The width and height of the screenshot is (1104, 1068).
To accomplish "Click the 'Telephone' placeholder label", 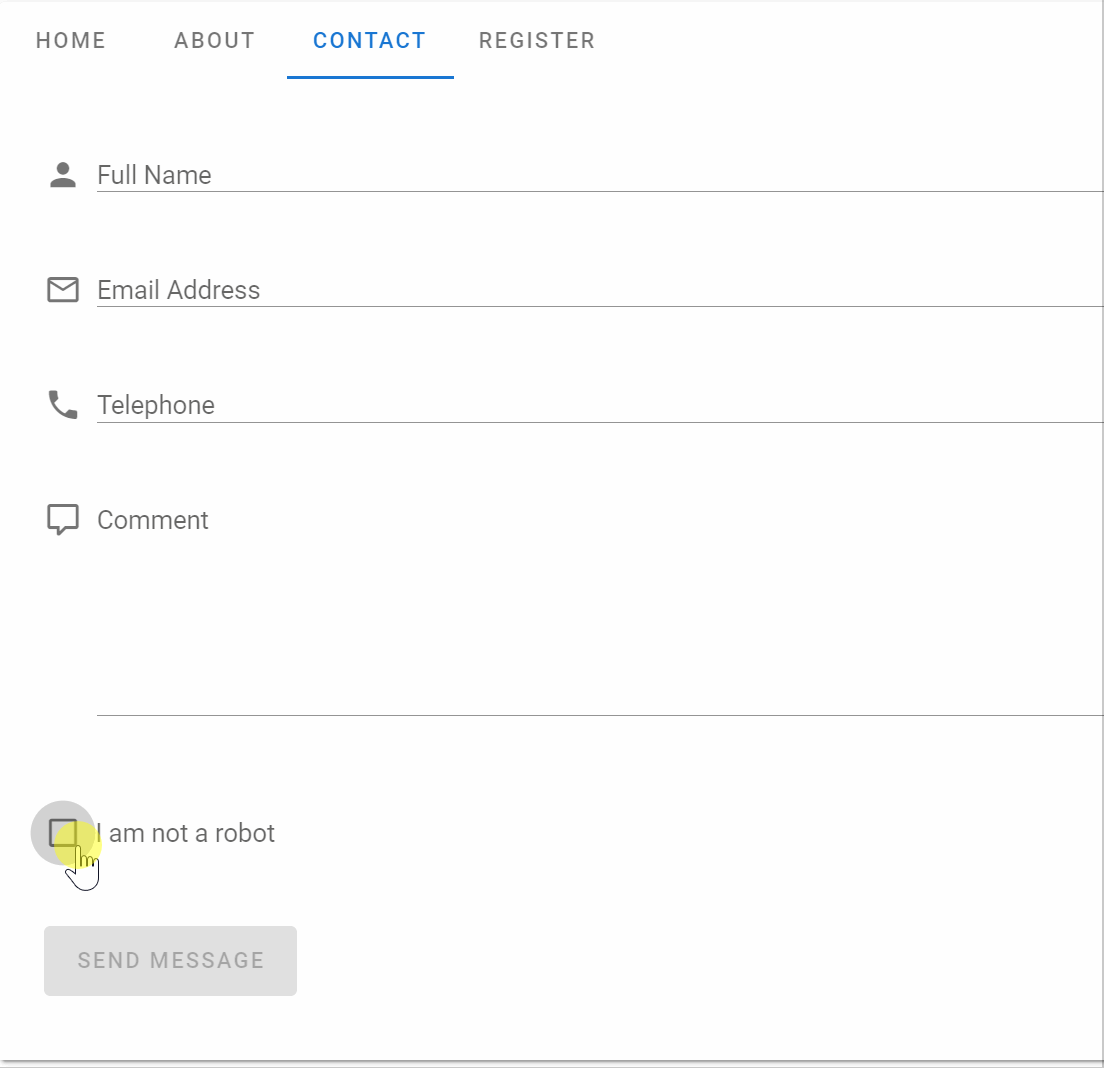I will tap(156, 405).
